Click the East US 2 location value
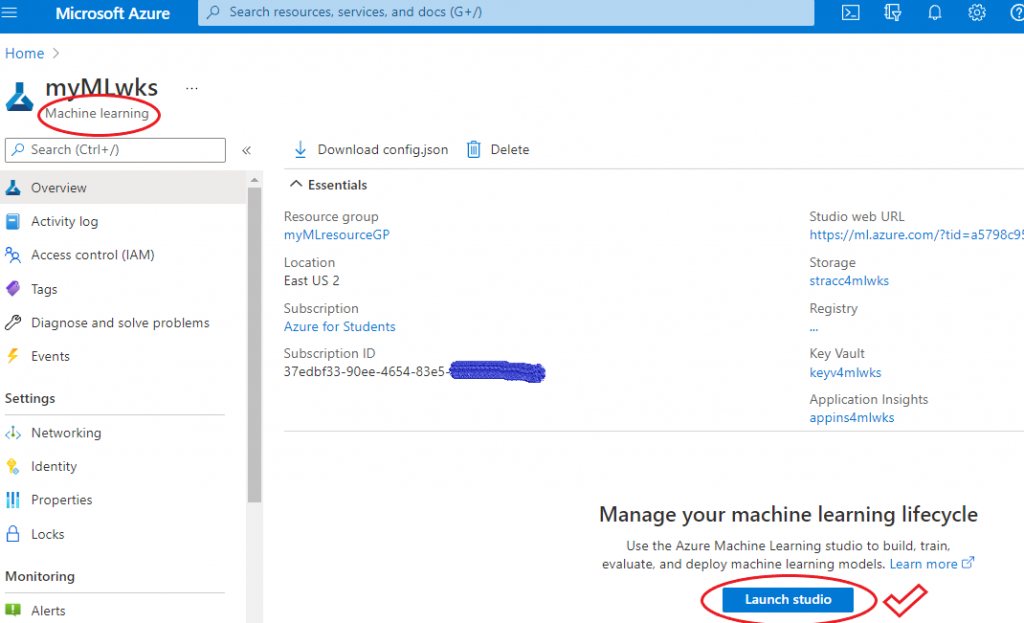 click(x=312, y=281)
